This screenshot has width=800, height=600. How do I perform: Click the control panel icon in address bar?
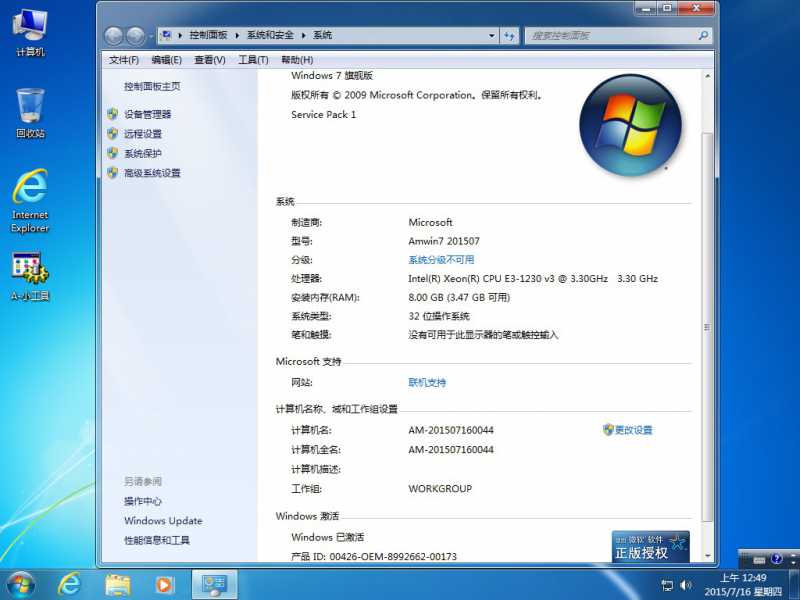click(166, 35)
